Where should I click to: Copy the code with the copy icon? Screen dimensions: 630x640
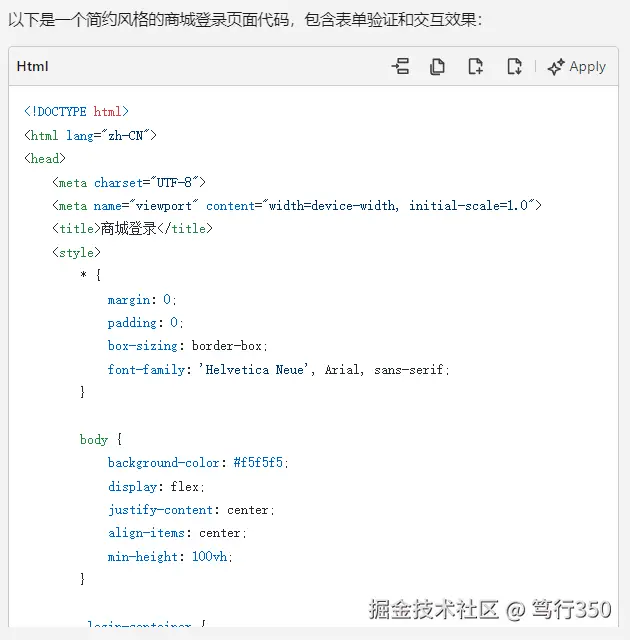pos(437,66)
